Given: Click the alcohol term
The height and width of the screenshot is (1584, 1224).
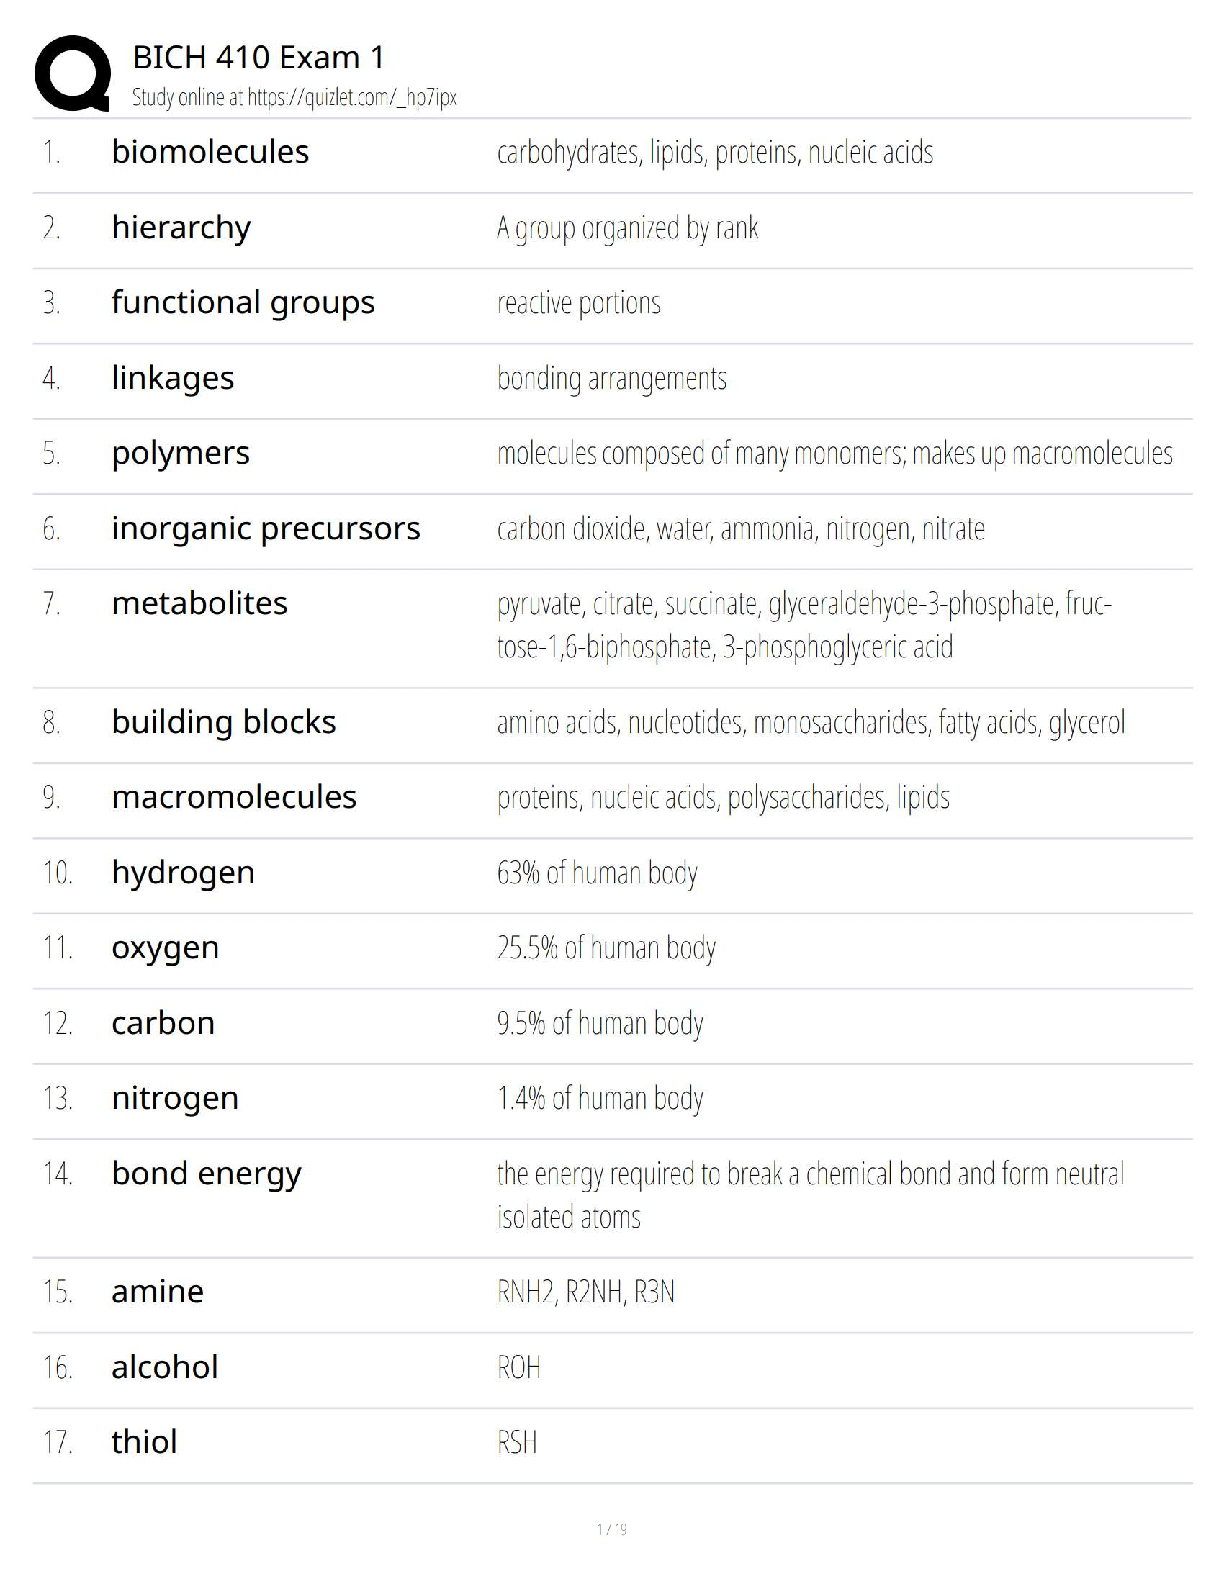Looking at the screenshot, I should tap(165, 1367).
